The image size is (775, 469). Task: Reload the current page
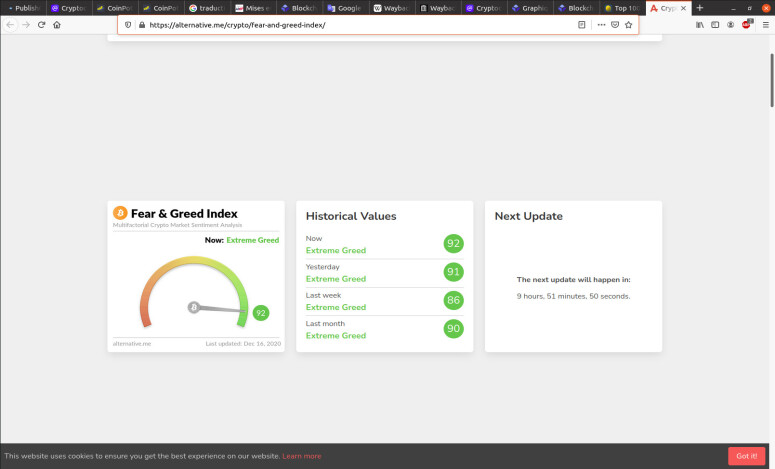(x=42, y=25)
